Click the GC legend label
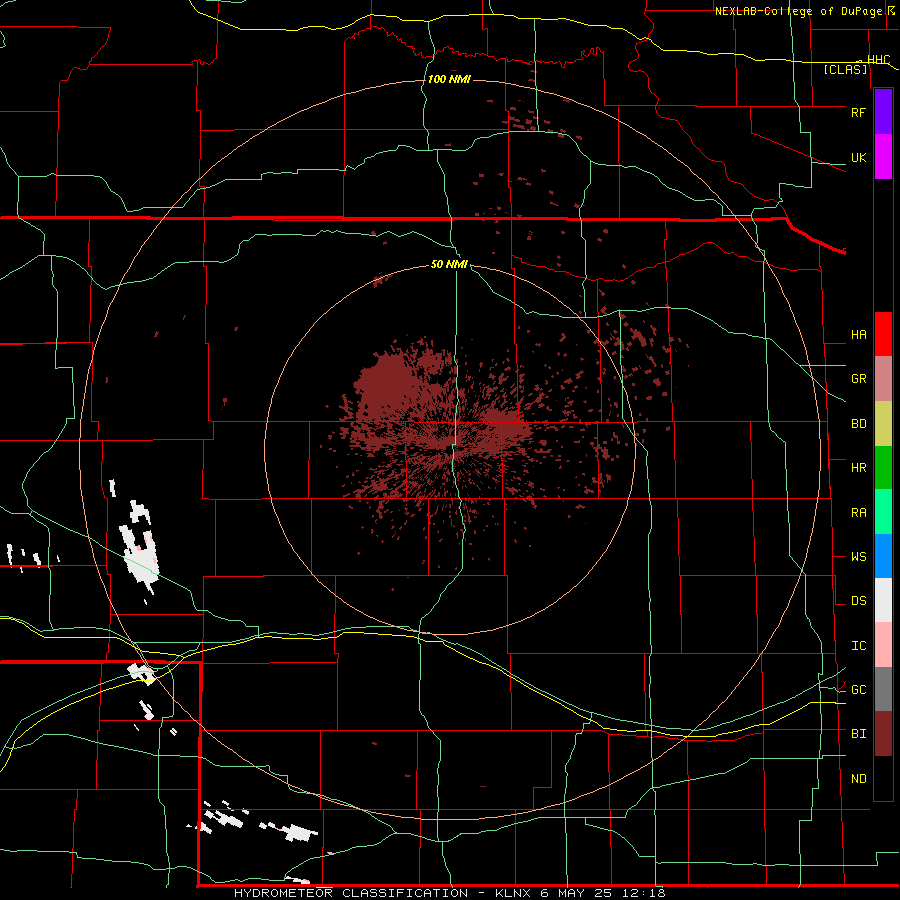Viewport: 900px width, 900px height. [858, 690]
